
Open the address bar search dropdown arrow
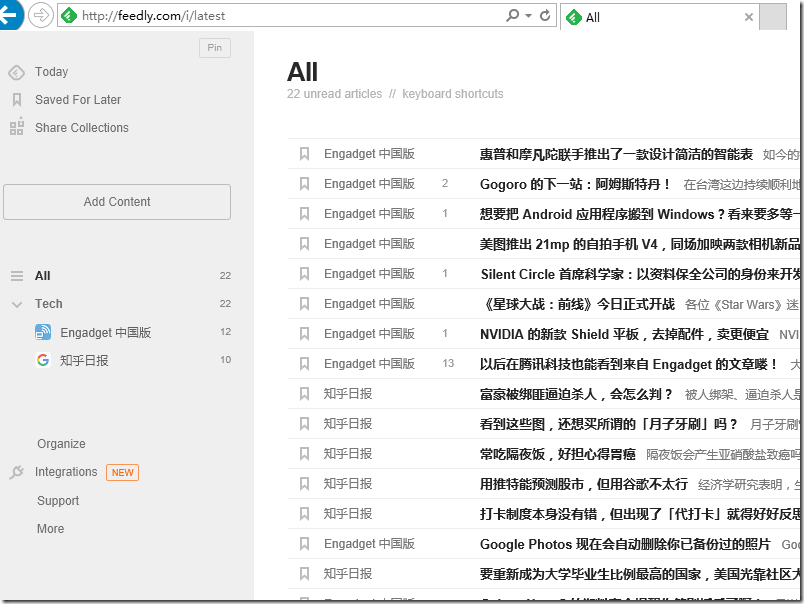click(528, 16)
